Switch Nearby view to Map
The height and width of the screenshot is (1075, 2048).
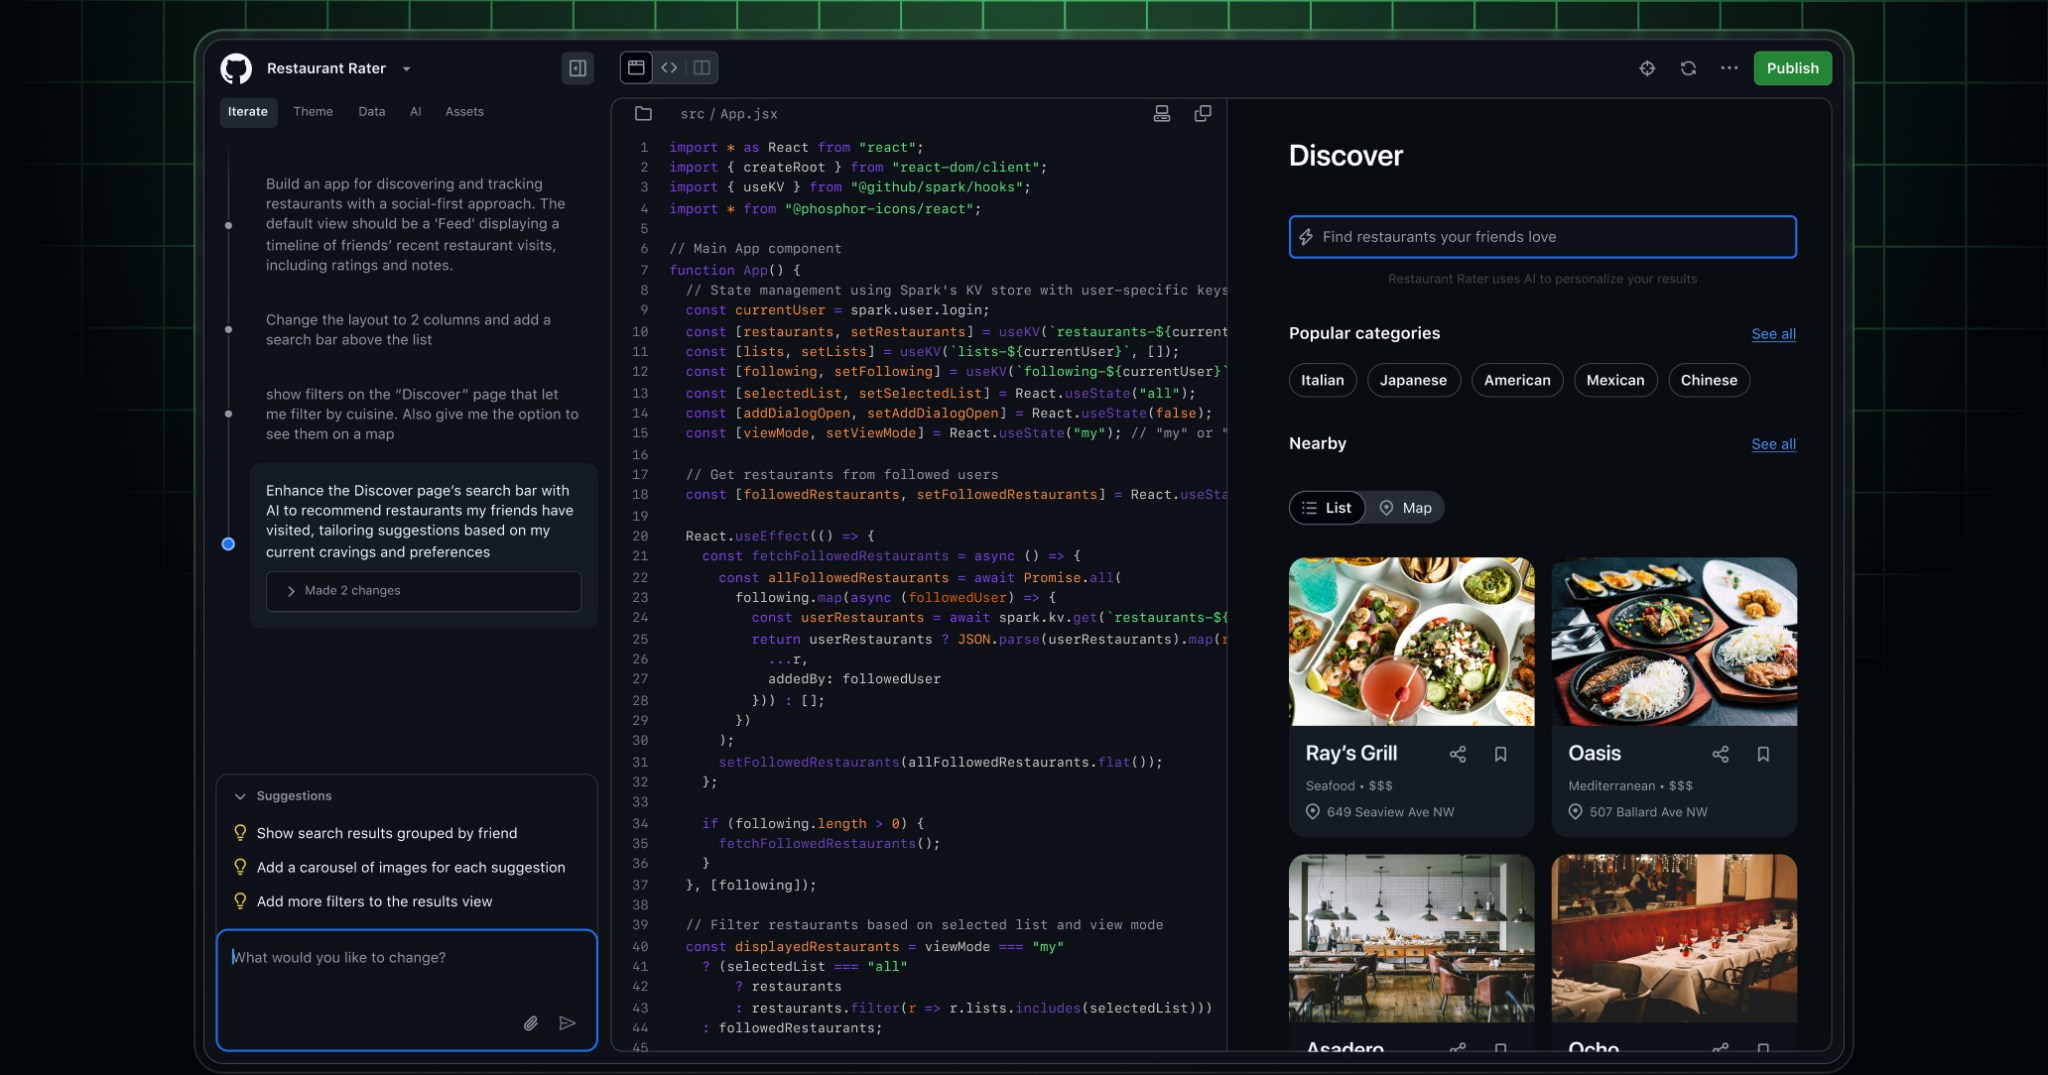(x=1404, y=507)
